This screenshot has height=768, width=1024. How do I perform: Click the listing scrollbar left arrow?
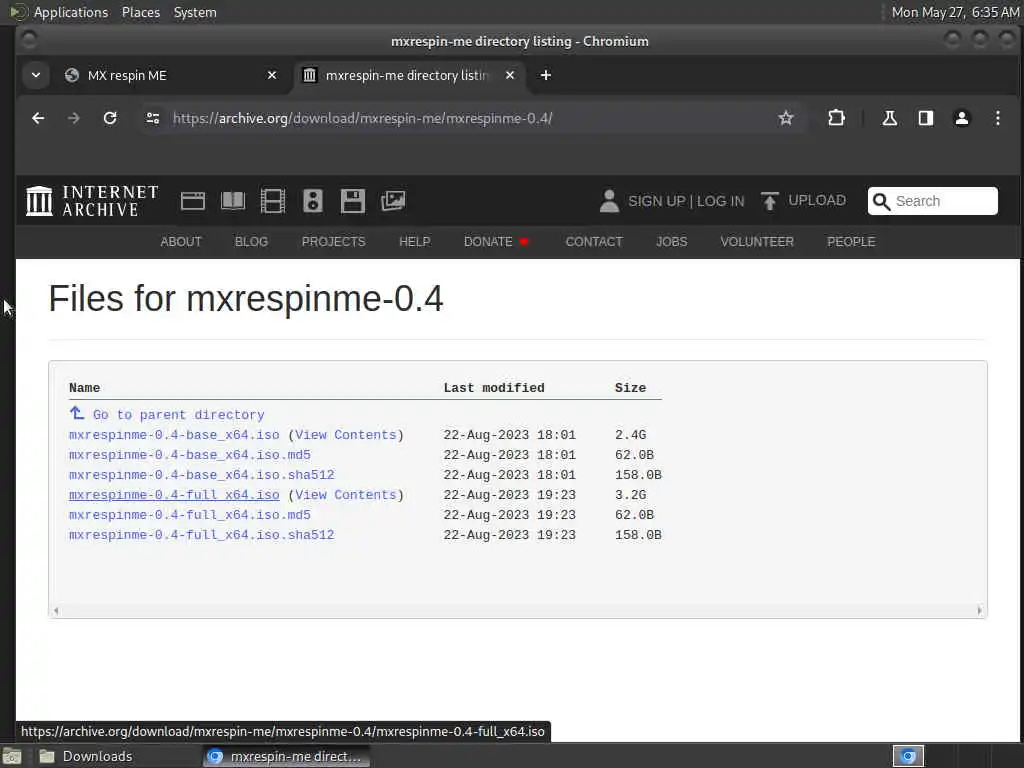[56, 611]
